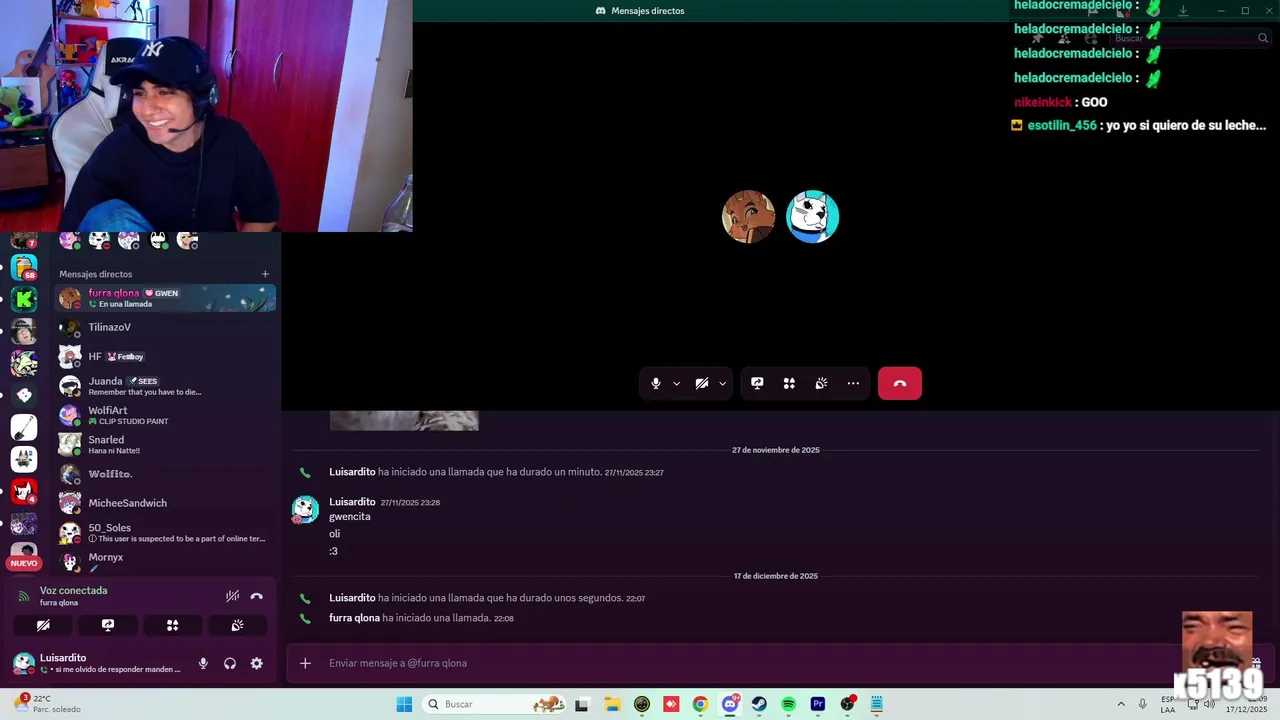Click the system tray microphone icon
The image size is (1280, 720).
[1143, 704]
